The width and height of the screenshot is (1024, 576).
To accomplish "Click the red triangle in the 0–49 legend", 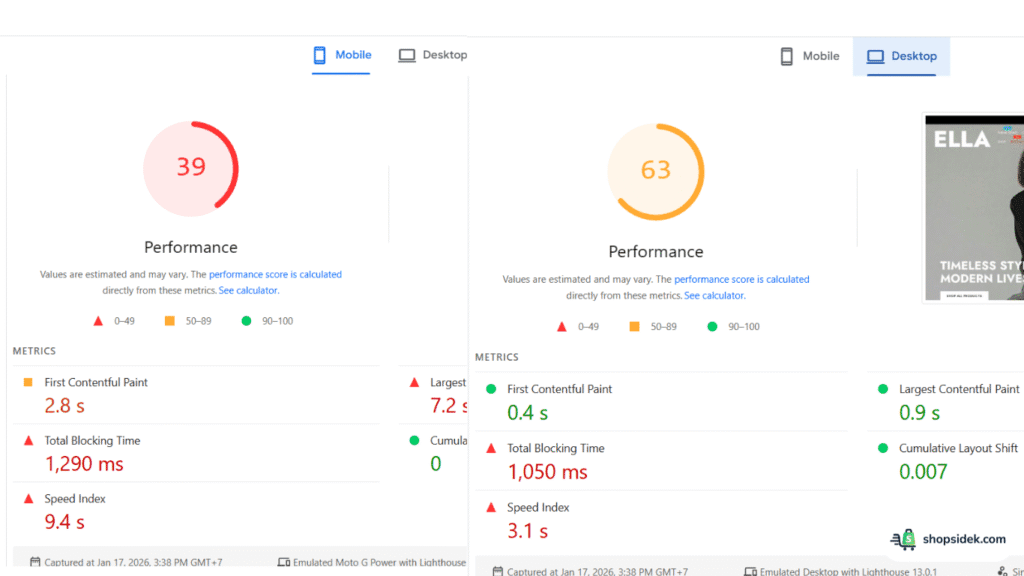I will point(99,320).
